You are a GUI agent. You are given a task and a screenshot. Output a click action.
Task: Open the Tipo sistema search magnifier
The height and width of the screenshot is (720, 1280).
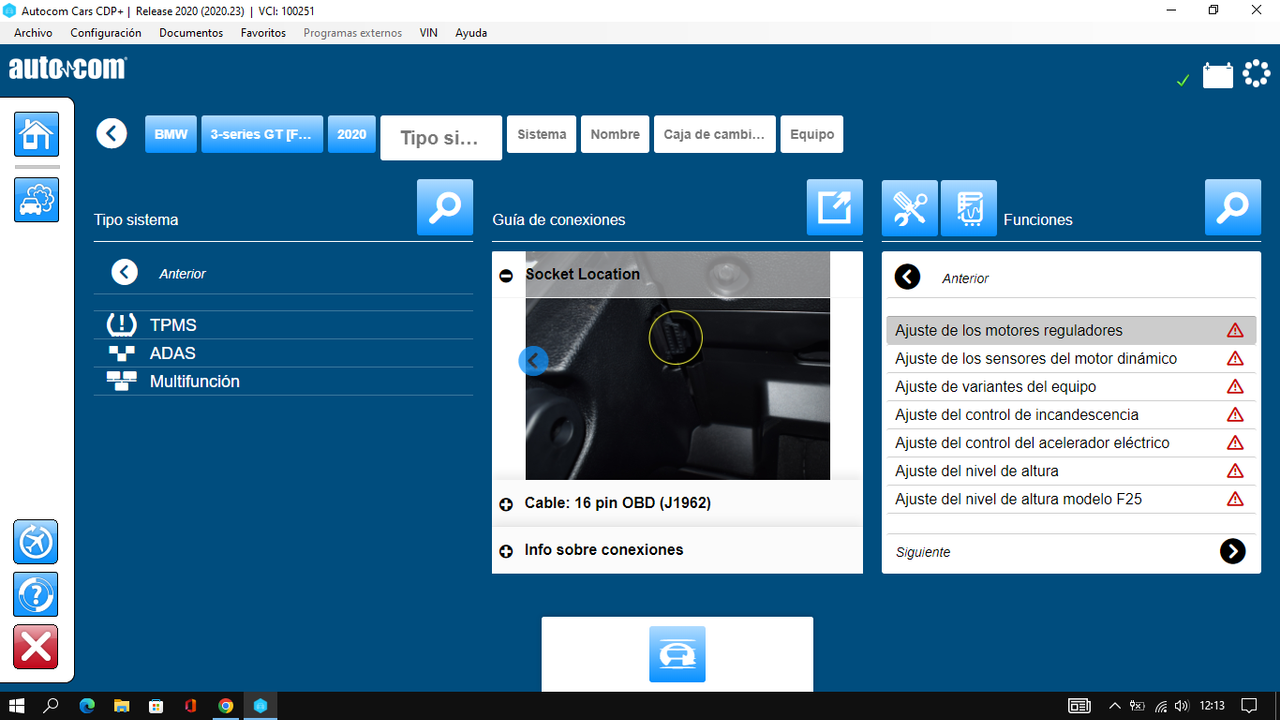point(445,208)
